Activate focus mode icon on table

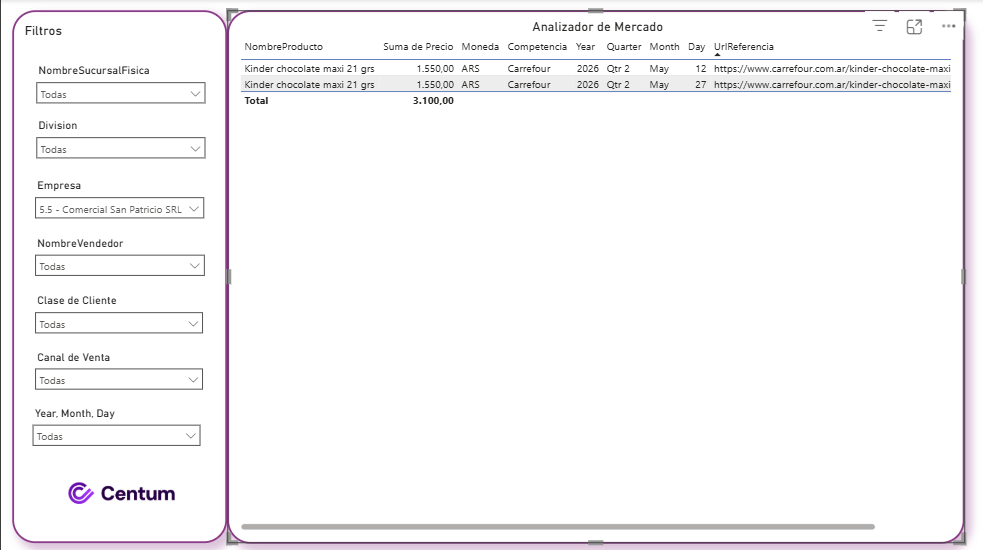coord(914,26)
